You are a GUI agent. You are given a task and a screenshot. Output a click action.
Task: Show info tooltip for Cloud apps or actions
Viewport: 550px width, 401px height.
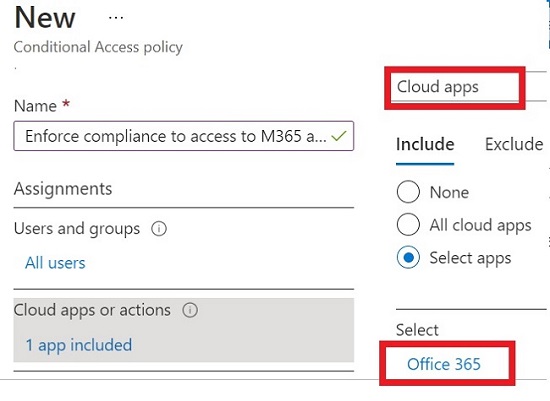[190, 310]
